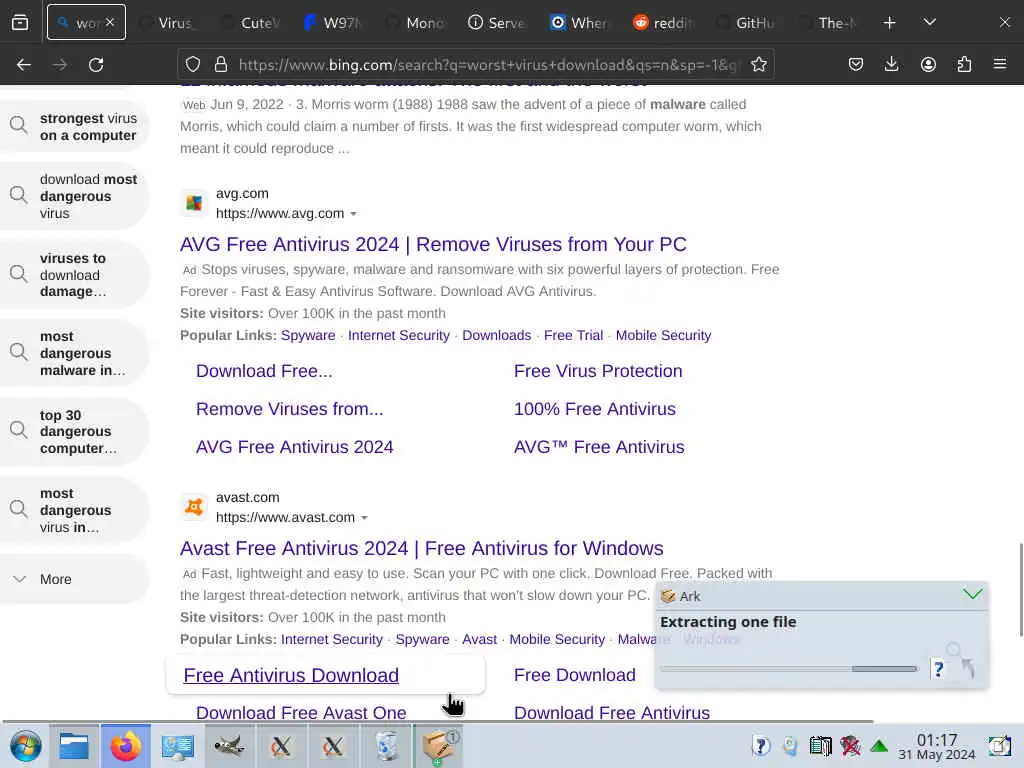Open the Ark package taskbar entry

coord(439,746)
